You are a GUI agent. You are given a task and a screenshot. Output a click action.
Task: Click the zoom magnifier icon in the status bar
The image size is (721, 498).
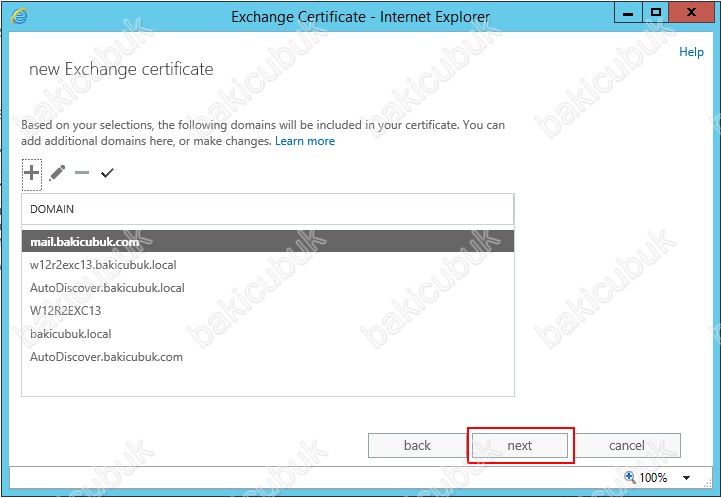pyautogui.click(x=629, y=477)
